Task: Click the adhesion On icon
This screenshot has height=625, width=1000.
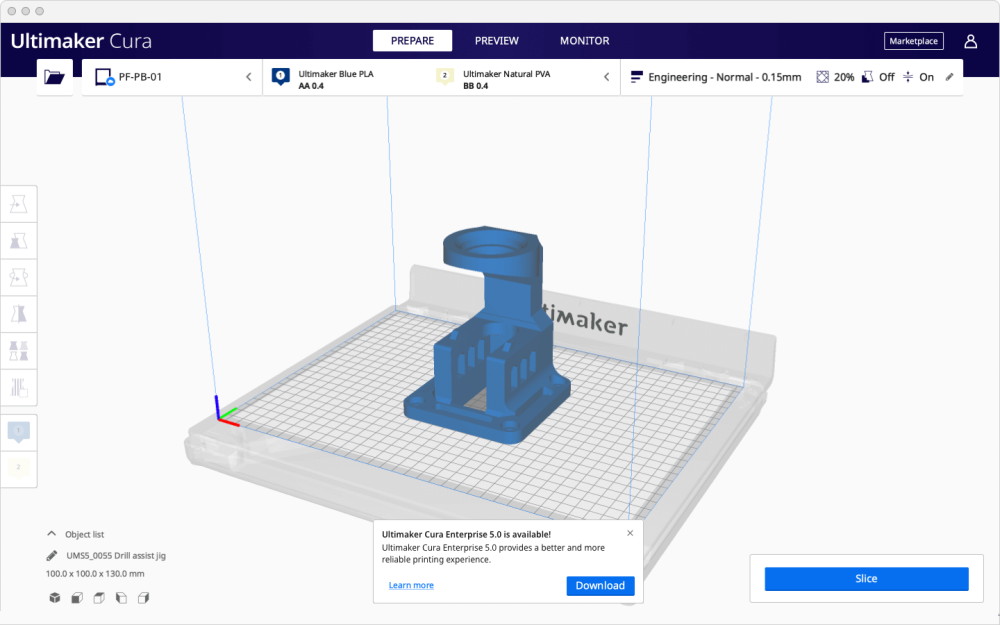Action: coord(908,77)
